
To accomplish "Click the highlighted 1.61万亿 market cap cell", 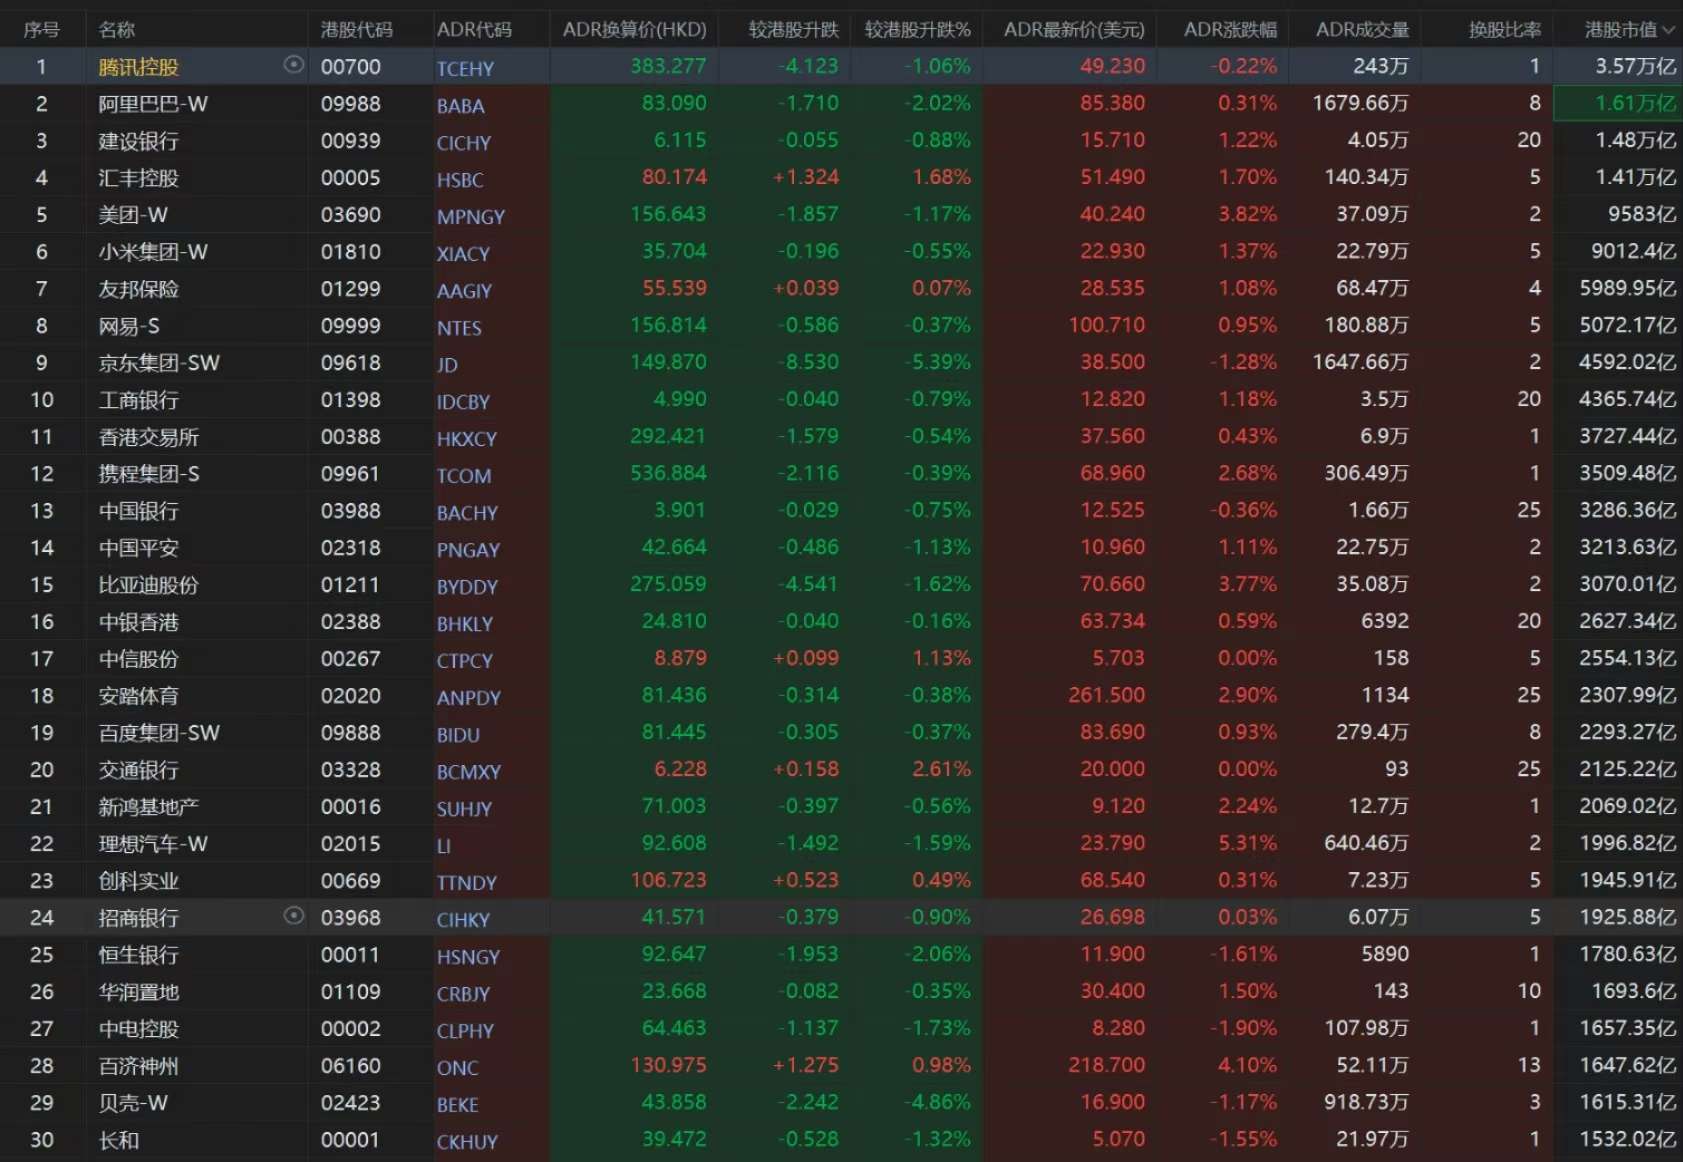I will tap(1617, 103).
